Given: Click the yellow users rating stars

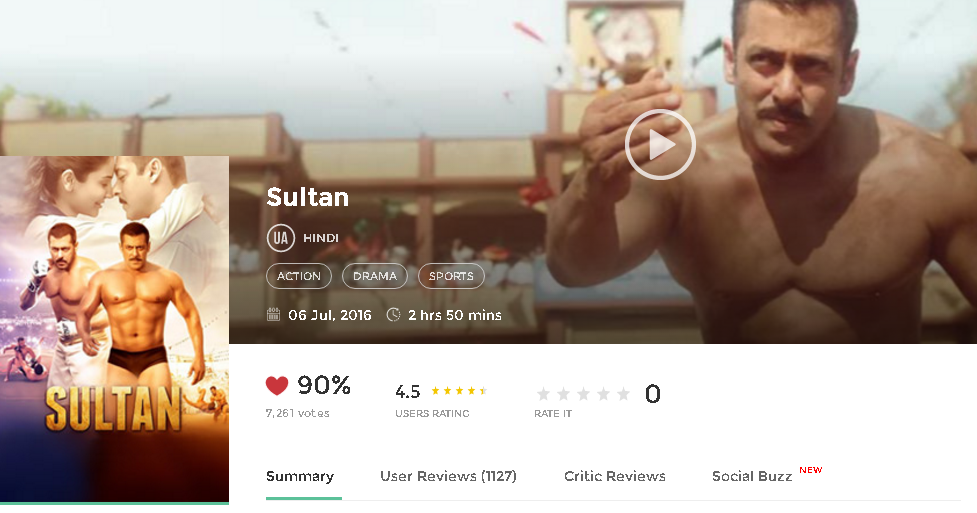Looking at the screenshot, I should pyautogui.click(x=459, y=391).
